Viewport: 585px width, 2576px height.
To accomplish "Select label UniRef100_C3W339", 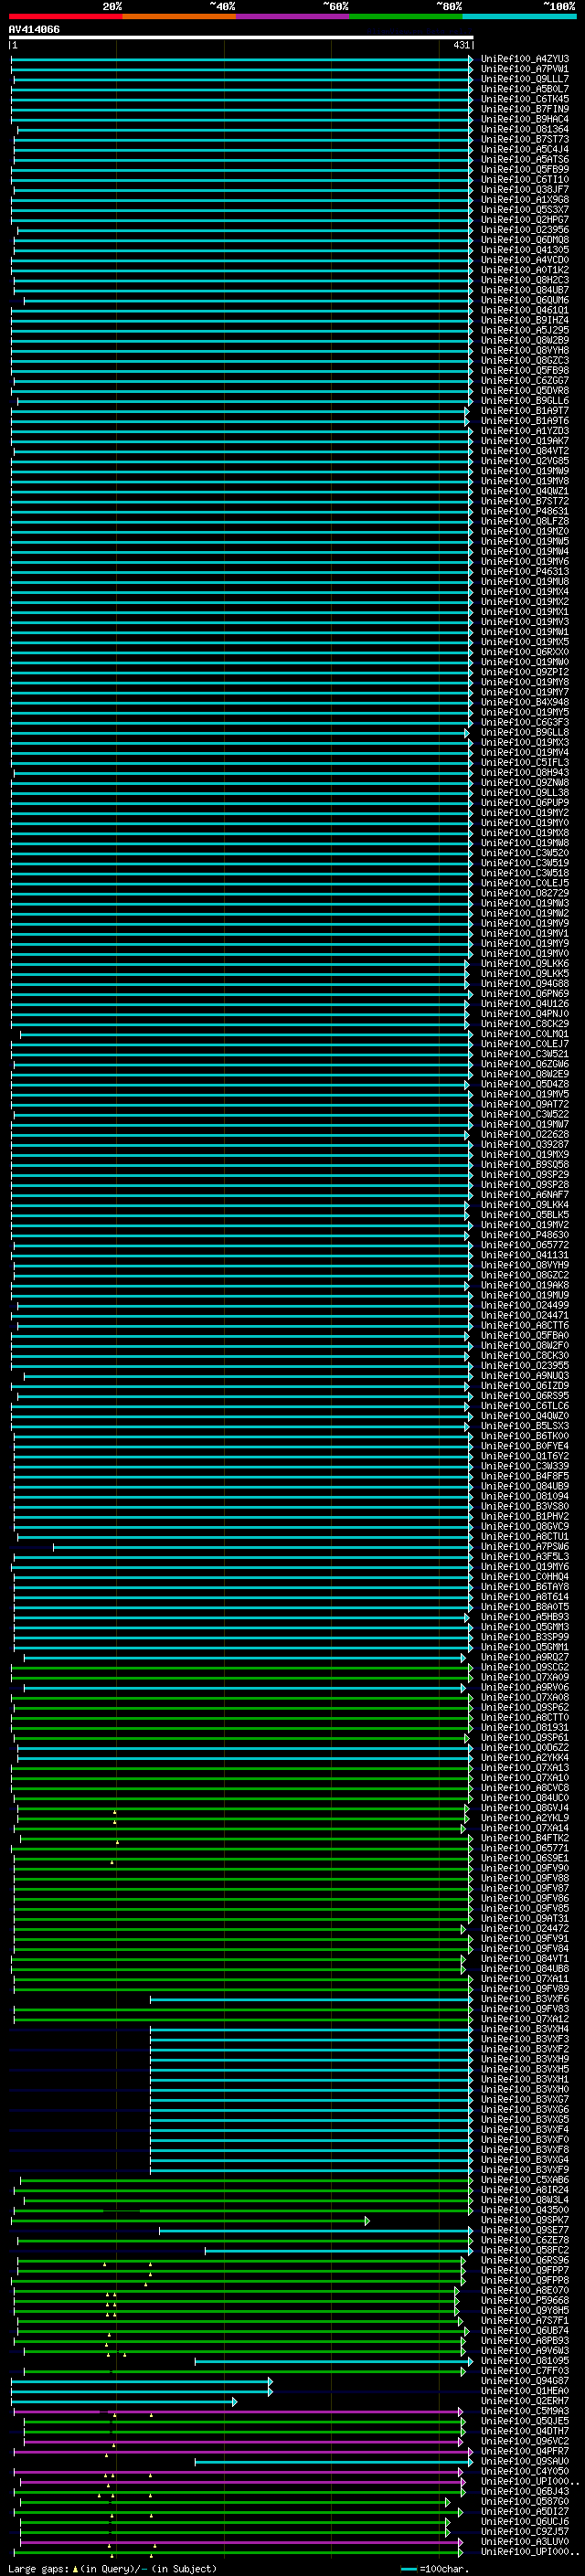I will (x=525, y=1466).
